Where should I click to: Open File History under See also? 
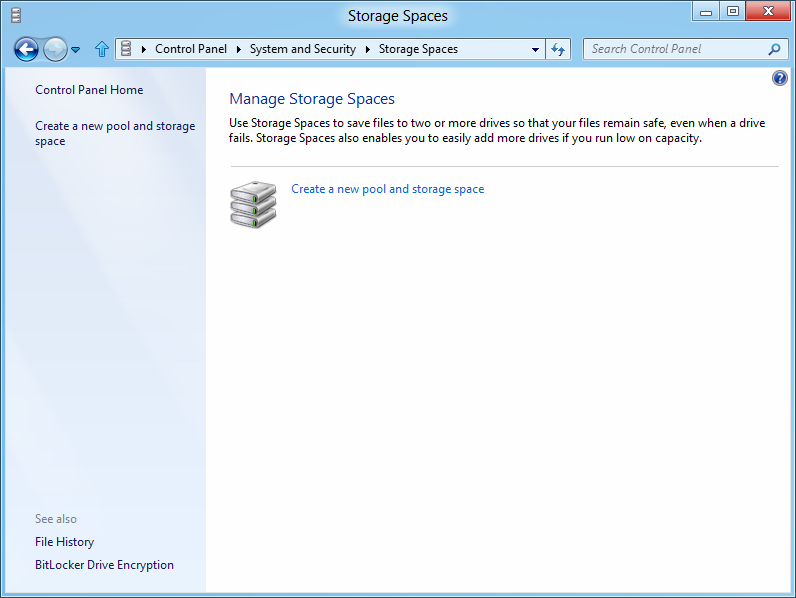click(64, 542)
